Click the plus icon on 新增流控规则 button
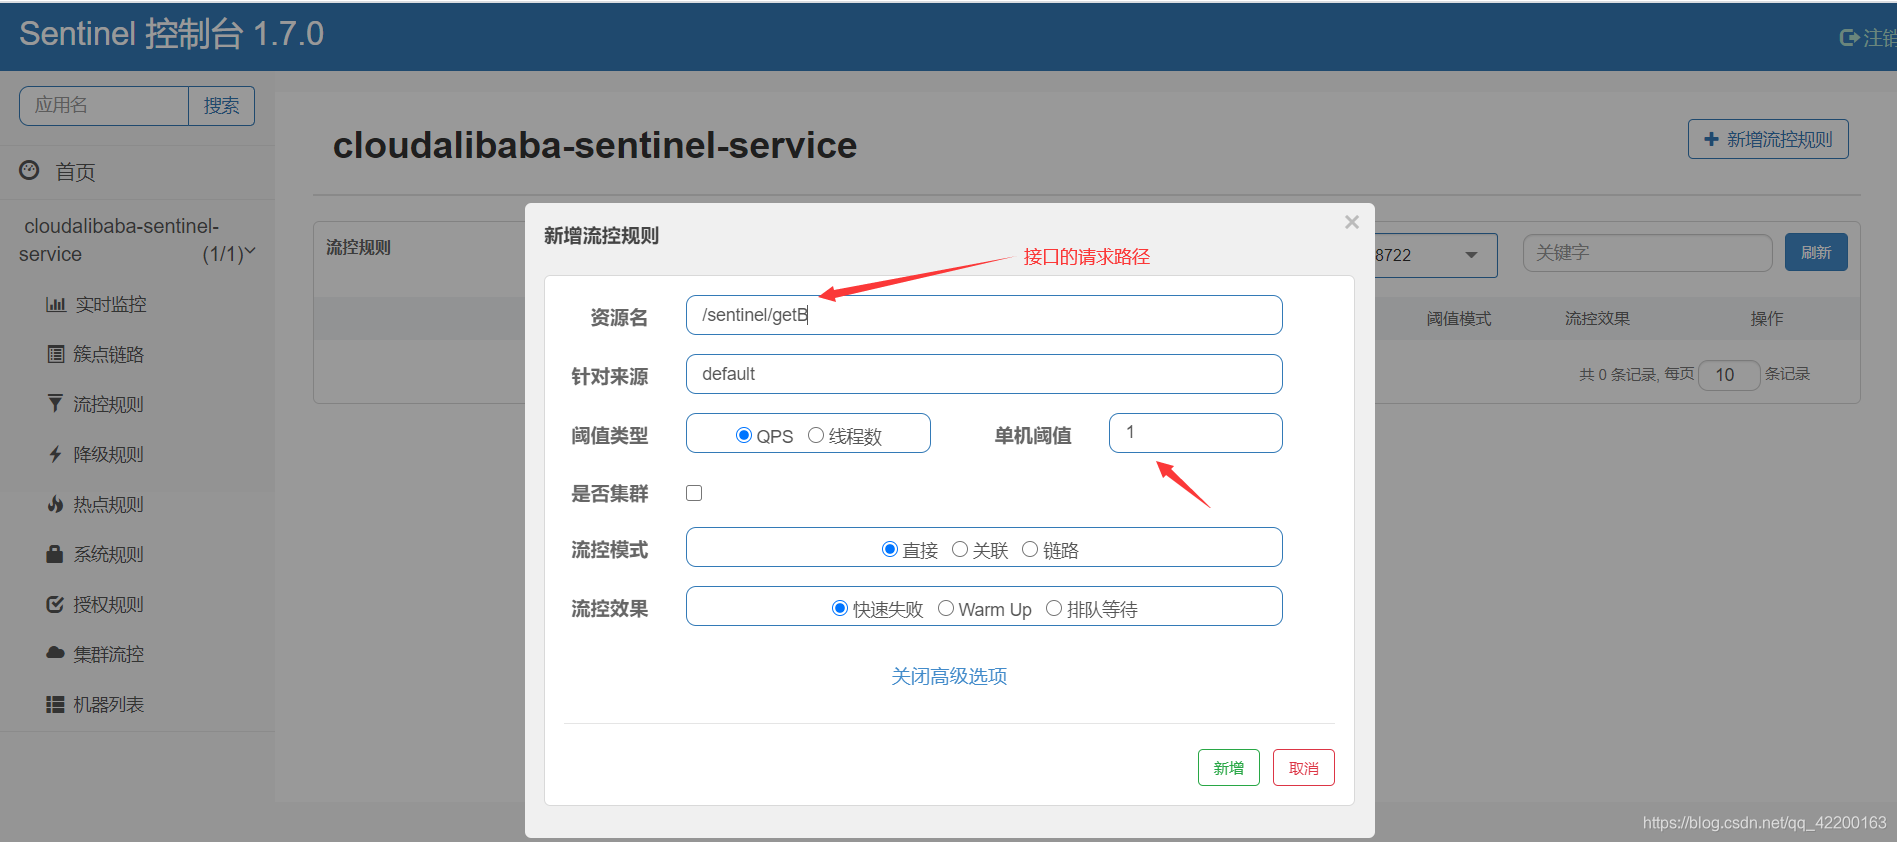 pos(1711,139)
